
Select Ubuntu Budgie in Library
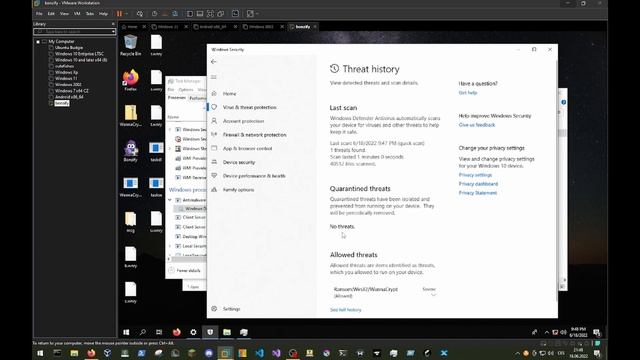click(69, 48)
